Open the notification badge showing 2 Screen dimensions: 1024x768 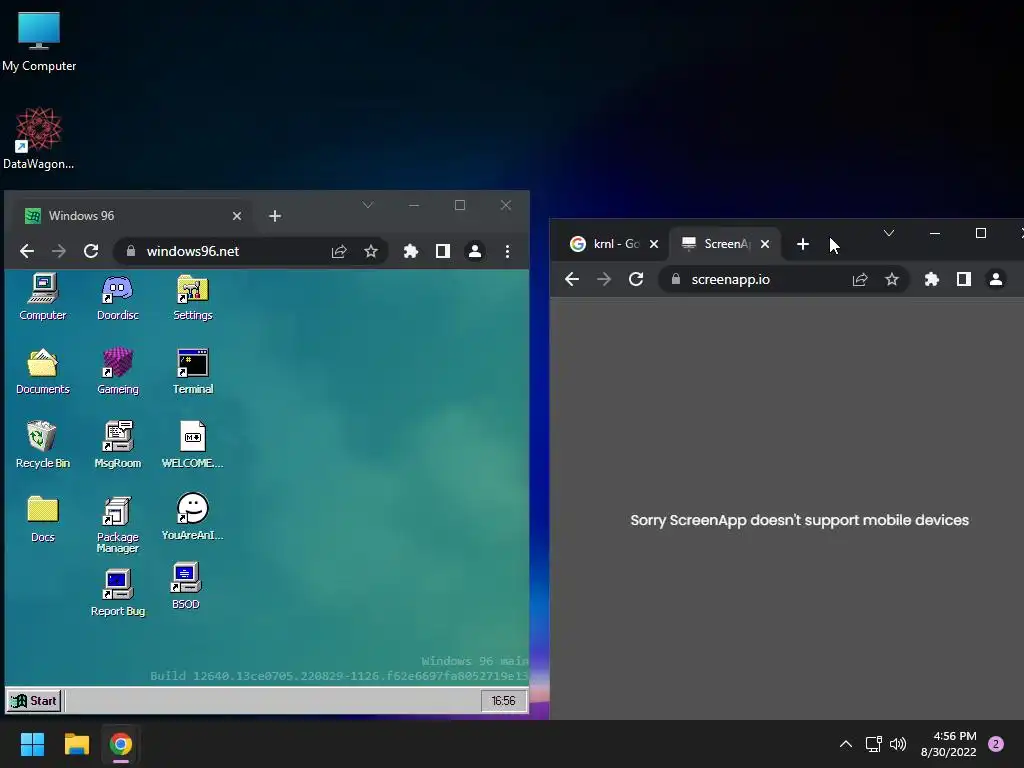click(996, 744)
